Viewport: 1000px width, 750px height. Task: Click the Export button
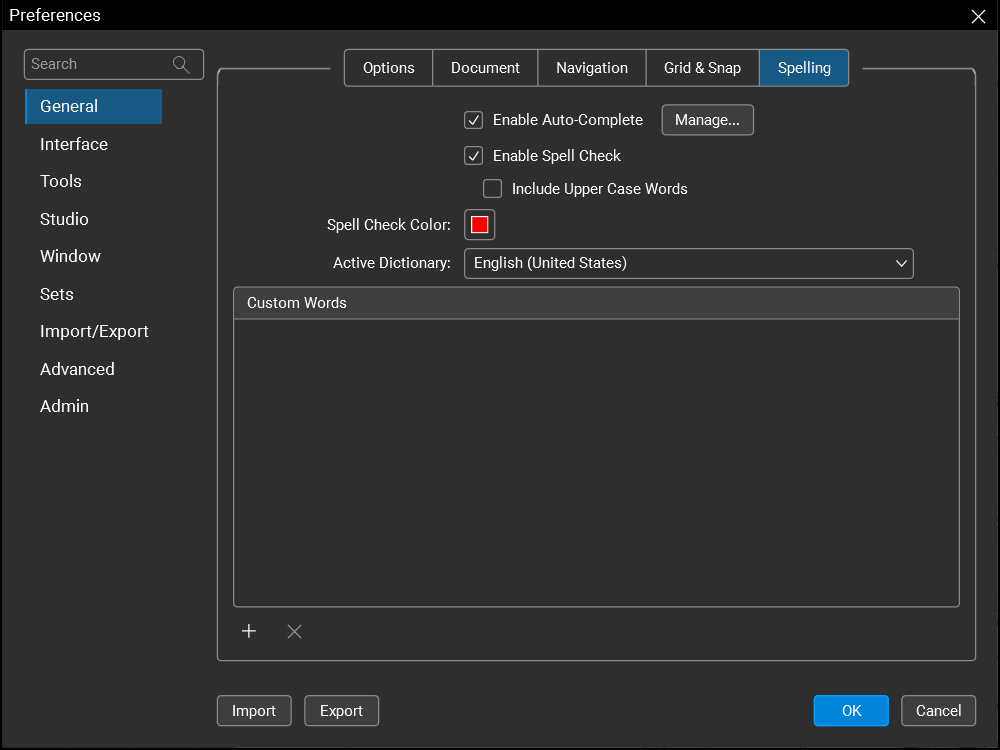click(341, 711)
